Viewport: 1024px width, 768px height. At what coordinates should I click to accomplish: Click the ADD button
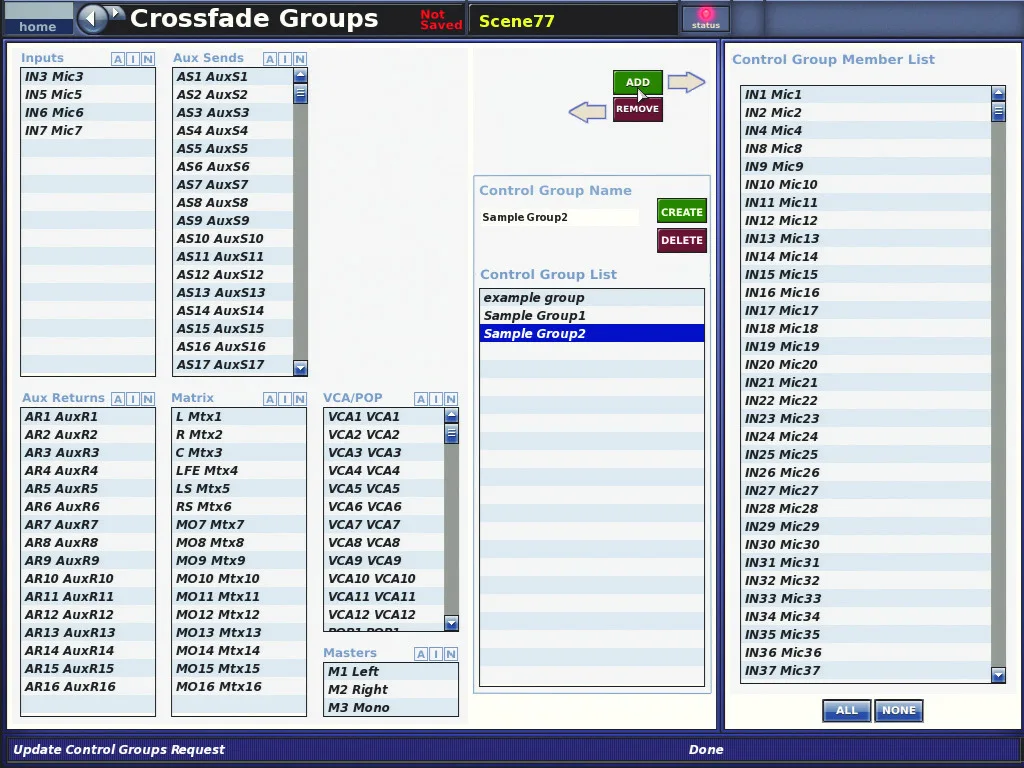pyautogui.click(x=637, y=82)
